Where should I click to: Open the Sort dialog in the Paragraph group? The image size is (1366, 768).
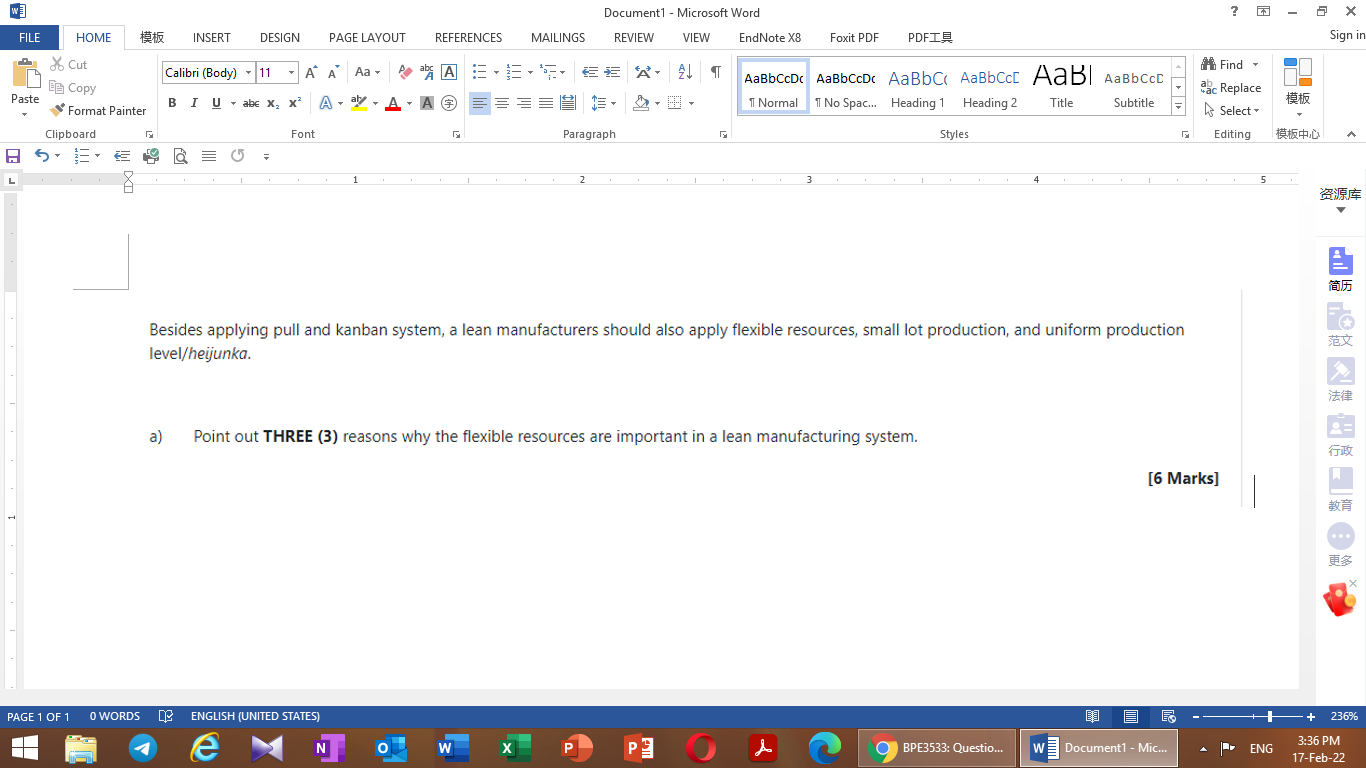click(x=684, y=72)
